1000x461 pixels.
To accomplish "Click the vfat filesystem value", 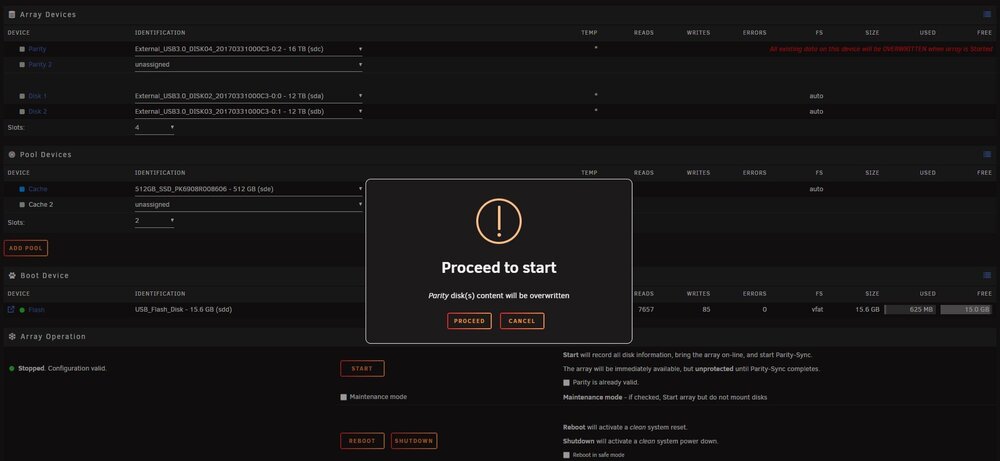I will (x=816, y=309).
